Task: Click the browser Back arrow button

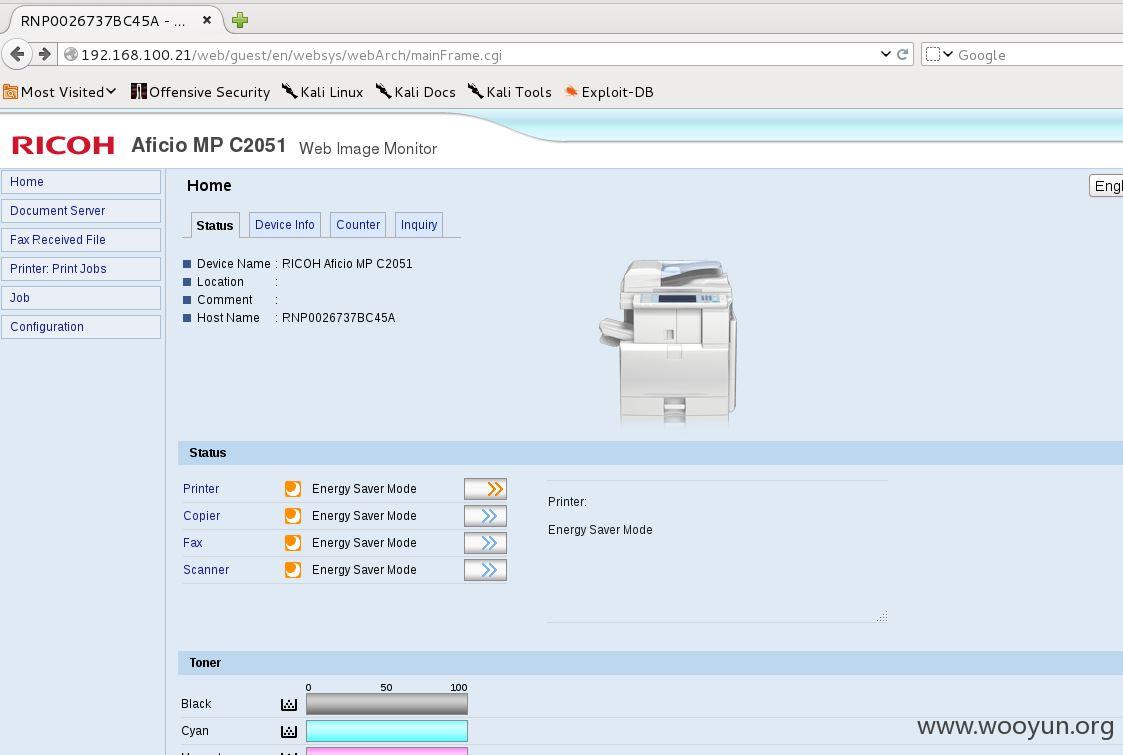Action: 17,54
